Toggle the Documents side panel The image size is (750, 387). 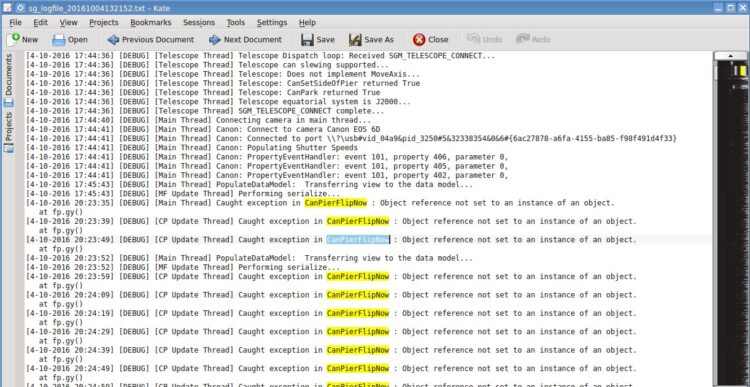(9, 80)
